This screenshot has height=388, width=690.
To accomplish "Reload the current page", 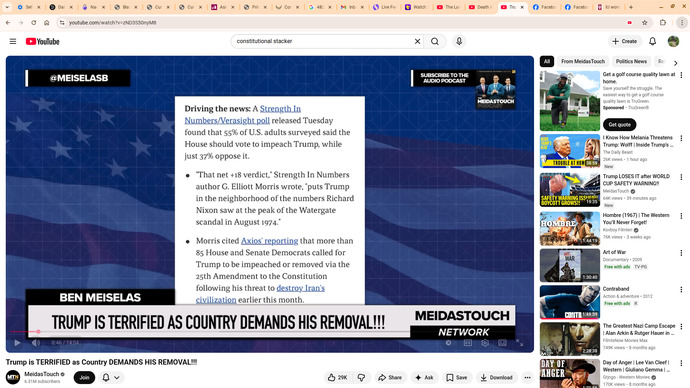I will 33,22.
